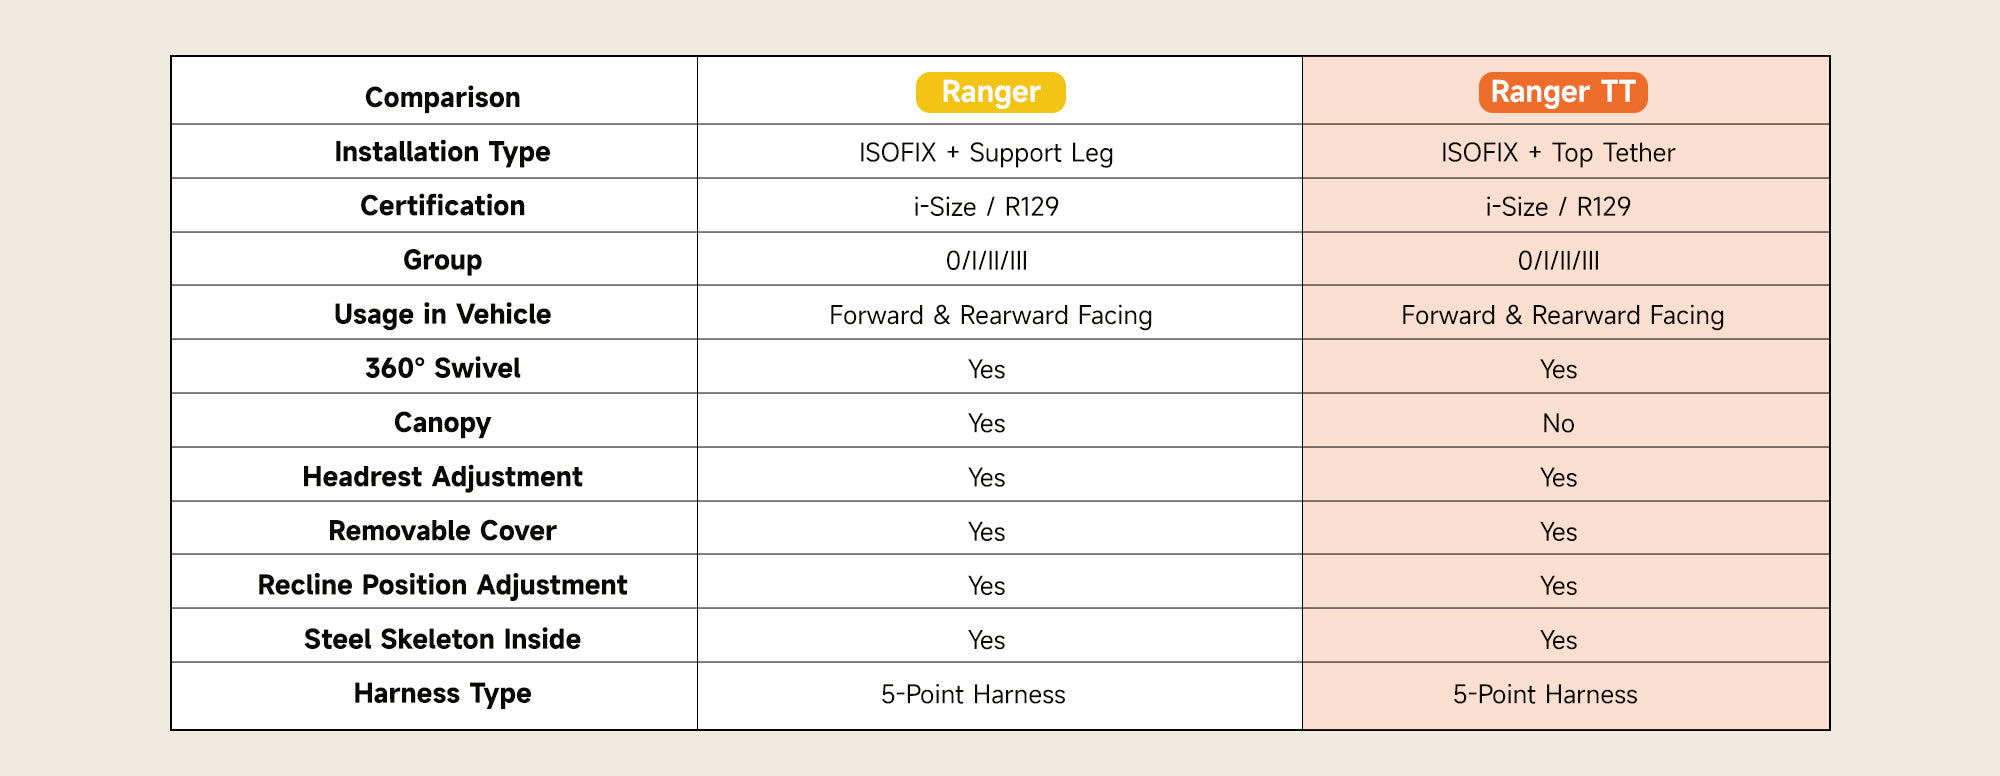Click the Certification row label
2000x776 pixels.
pyautogui.click(x=442, y=206)
